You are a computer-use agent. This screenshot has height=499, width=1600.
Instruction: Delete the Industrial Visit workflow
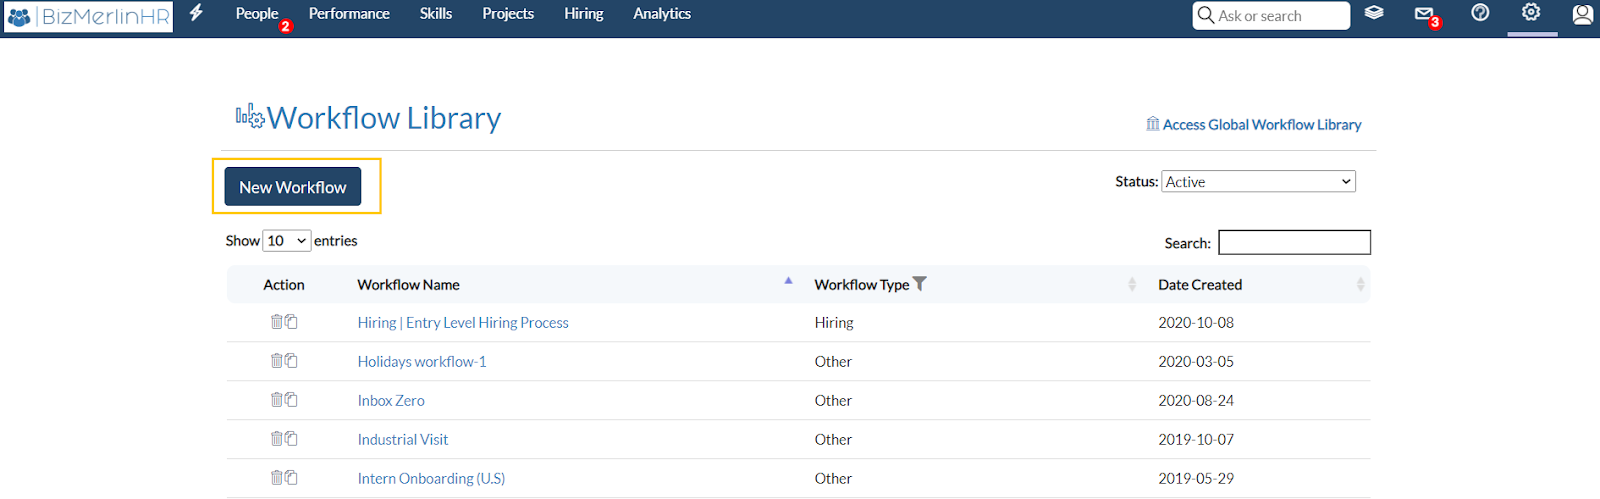tap(277, 439)
